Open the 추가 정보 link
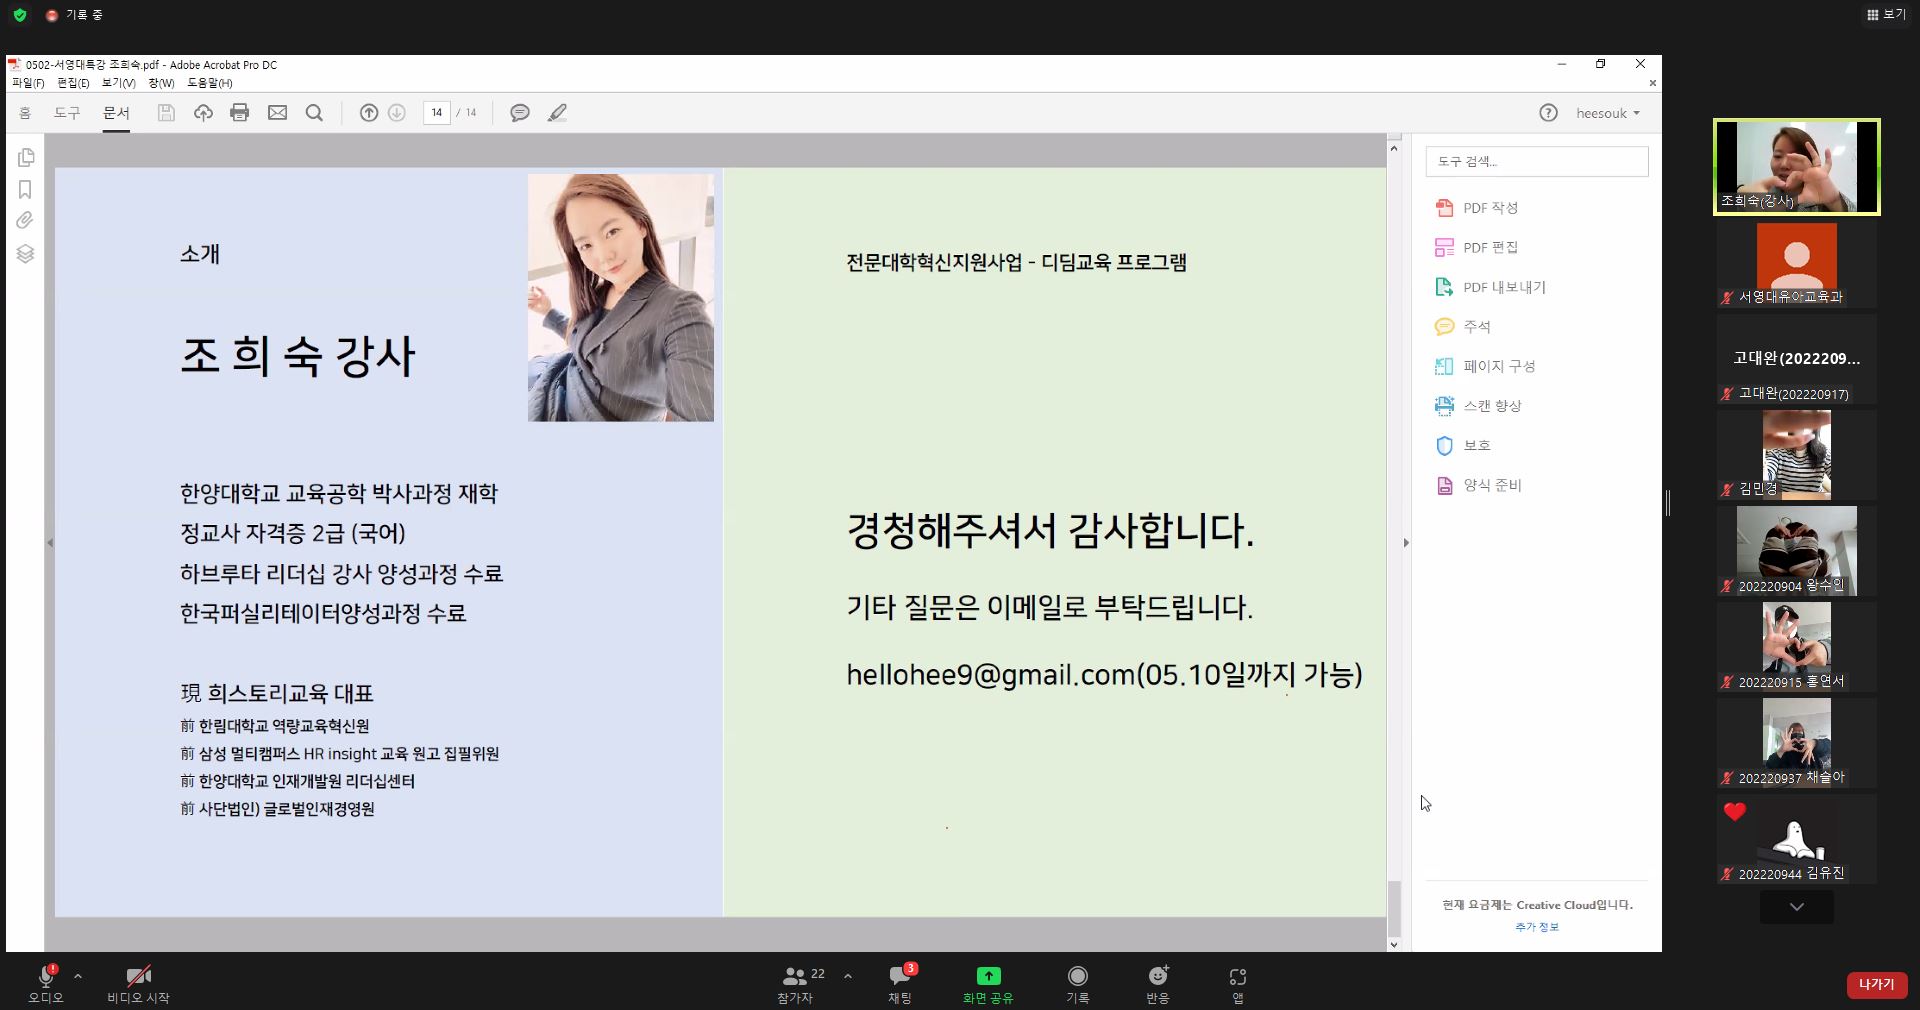 pos(1536,927)
